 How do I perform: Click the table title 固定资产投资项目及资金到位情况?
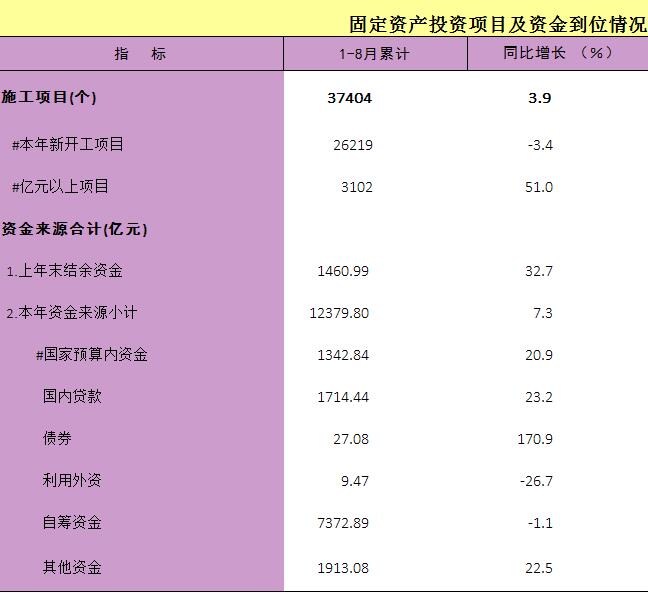tap(498, 24)
